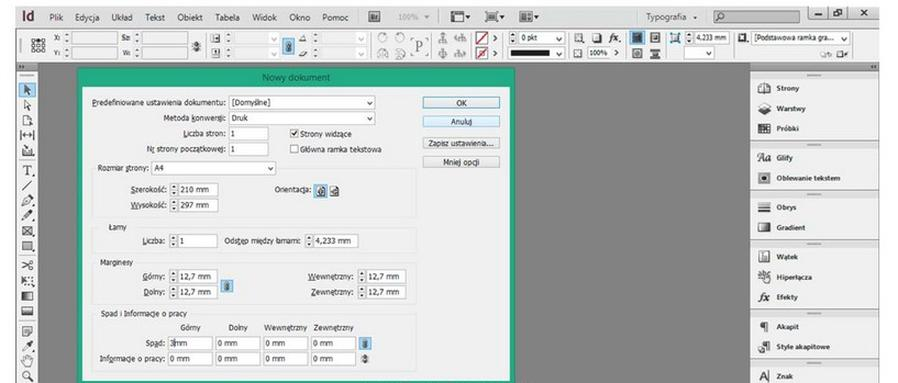Toggle the Spad values link chain

click(365, 343)
